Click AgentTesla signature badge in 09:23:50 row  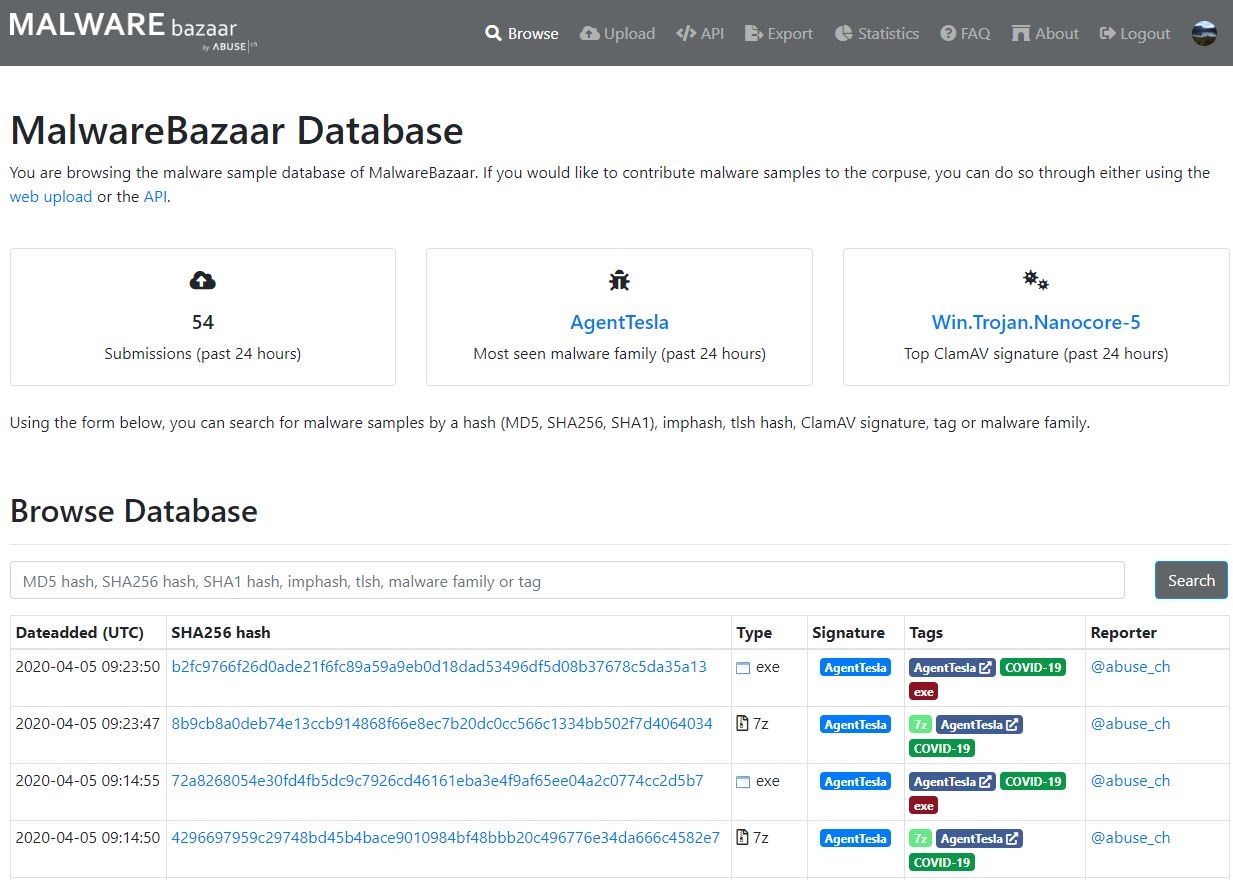pos(855,668)
